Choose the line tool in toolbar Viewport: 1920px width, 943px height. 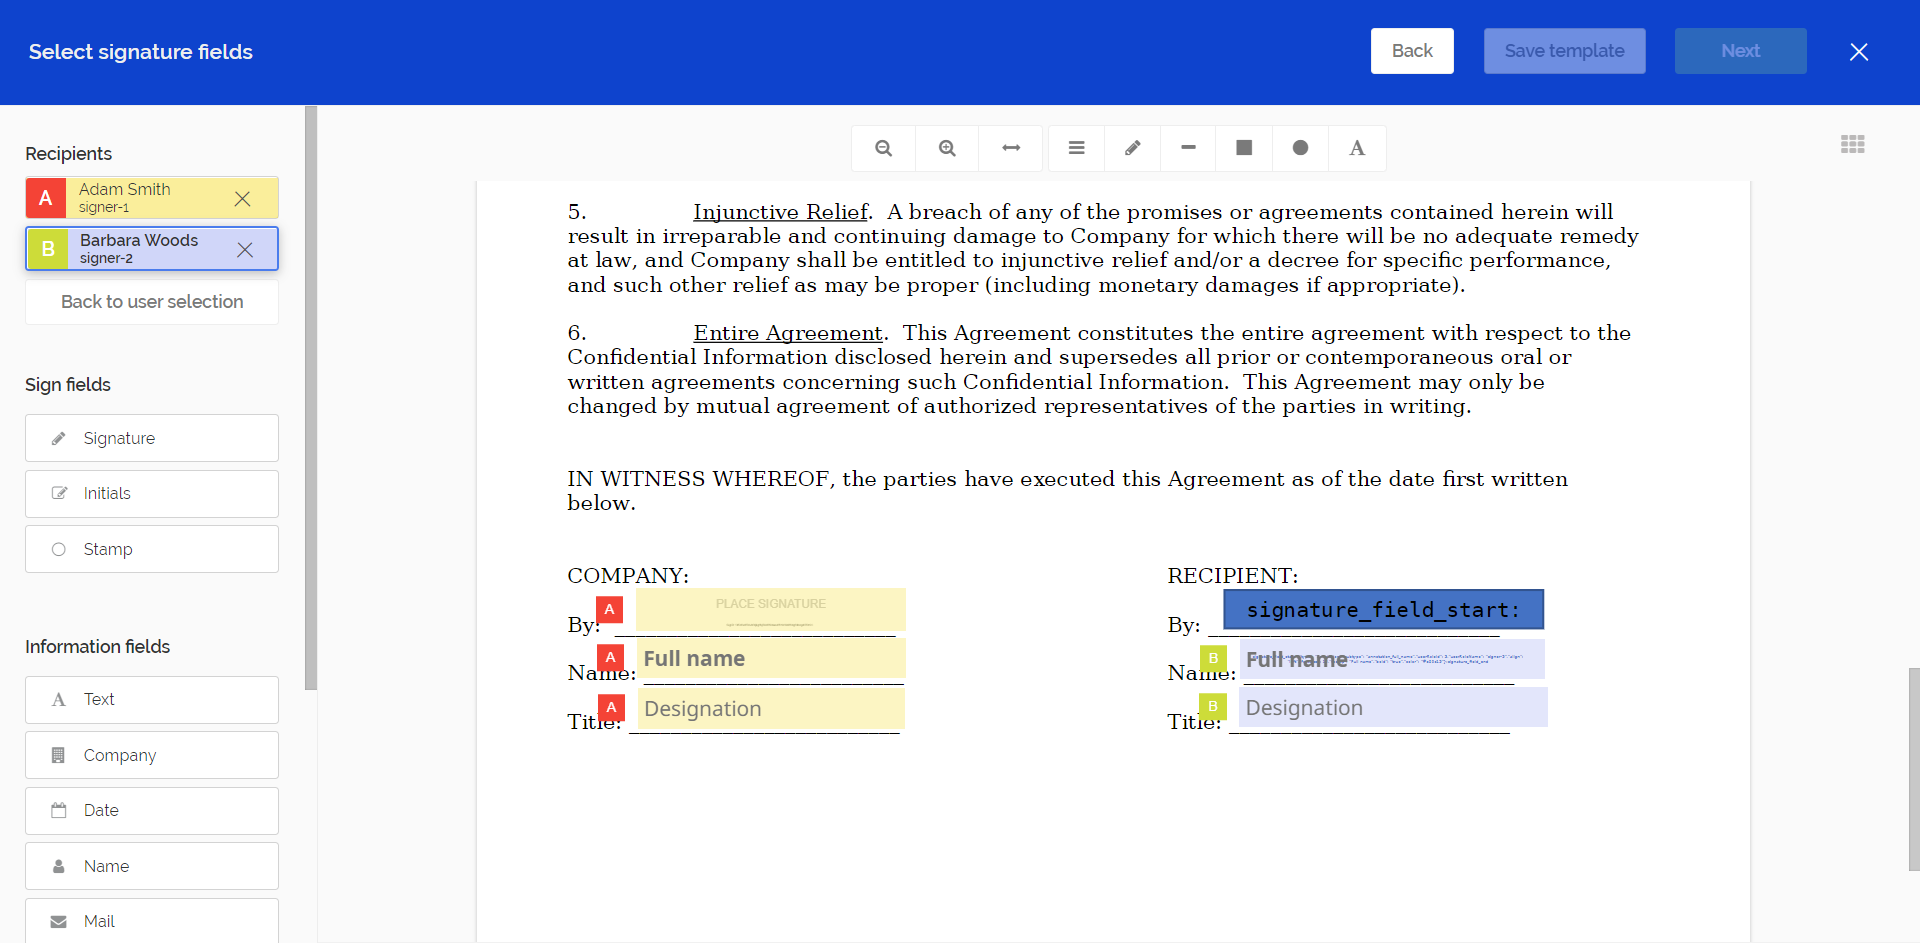pos(1188,148)
